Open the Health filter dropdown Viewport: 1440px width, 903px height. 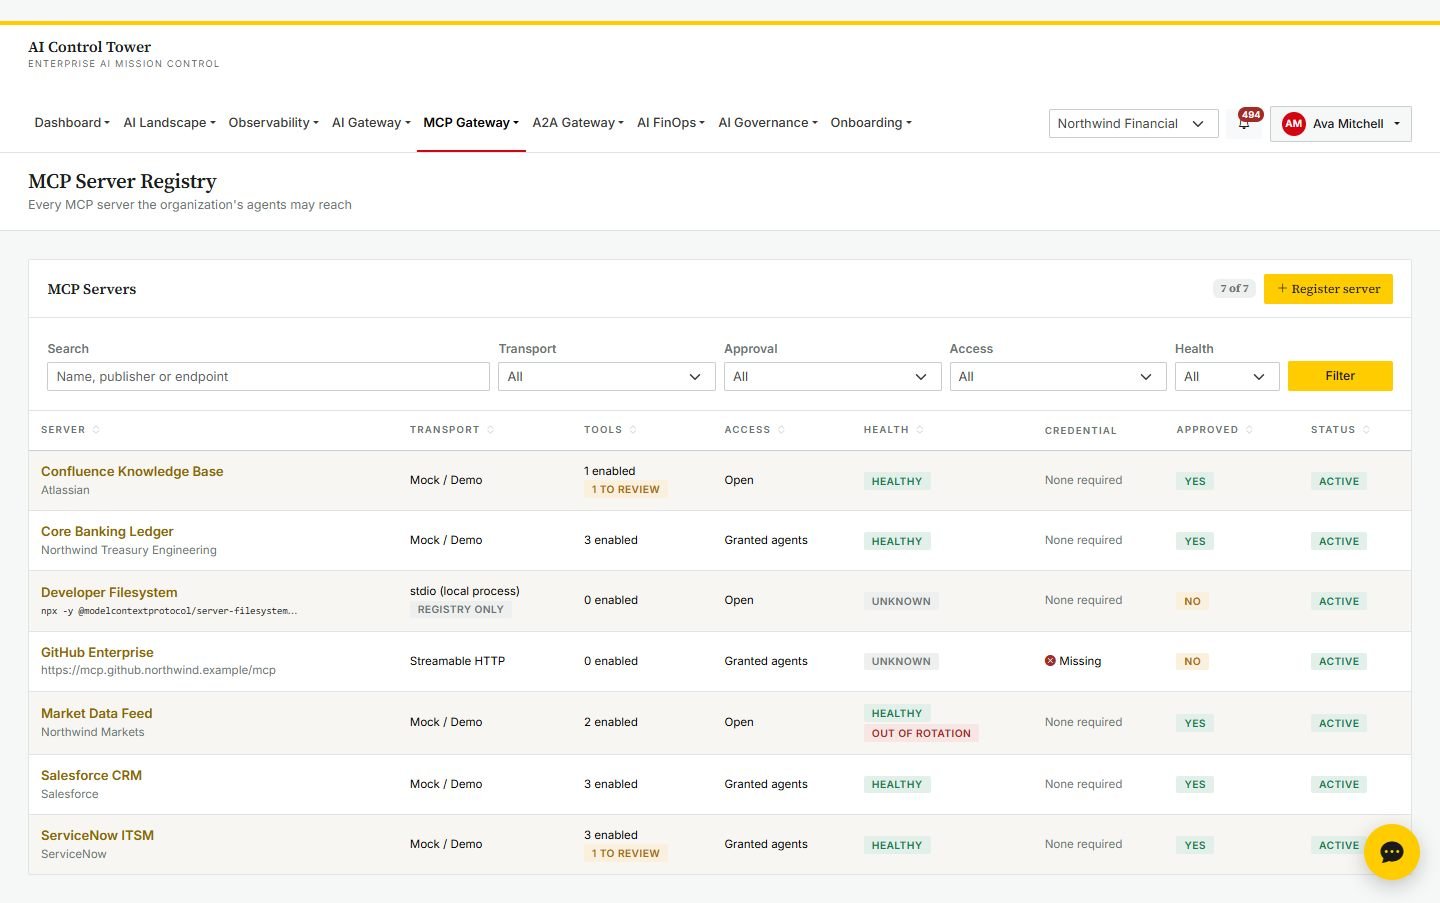1226,377
